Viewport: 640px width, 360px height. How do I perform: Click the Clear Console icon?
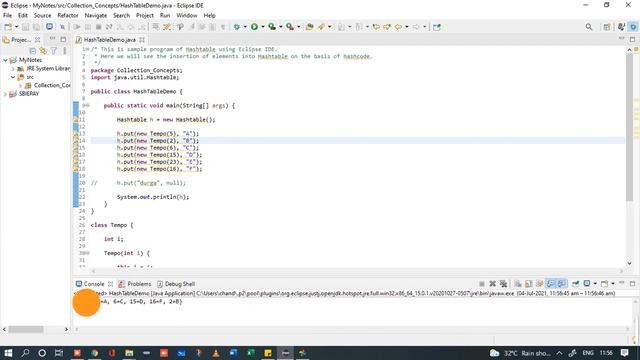point(518,284)
